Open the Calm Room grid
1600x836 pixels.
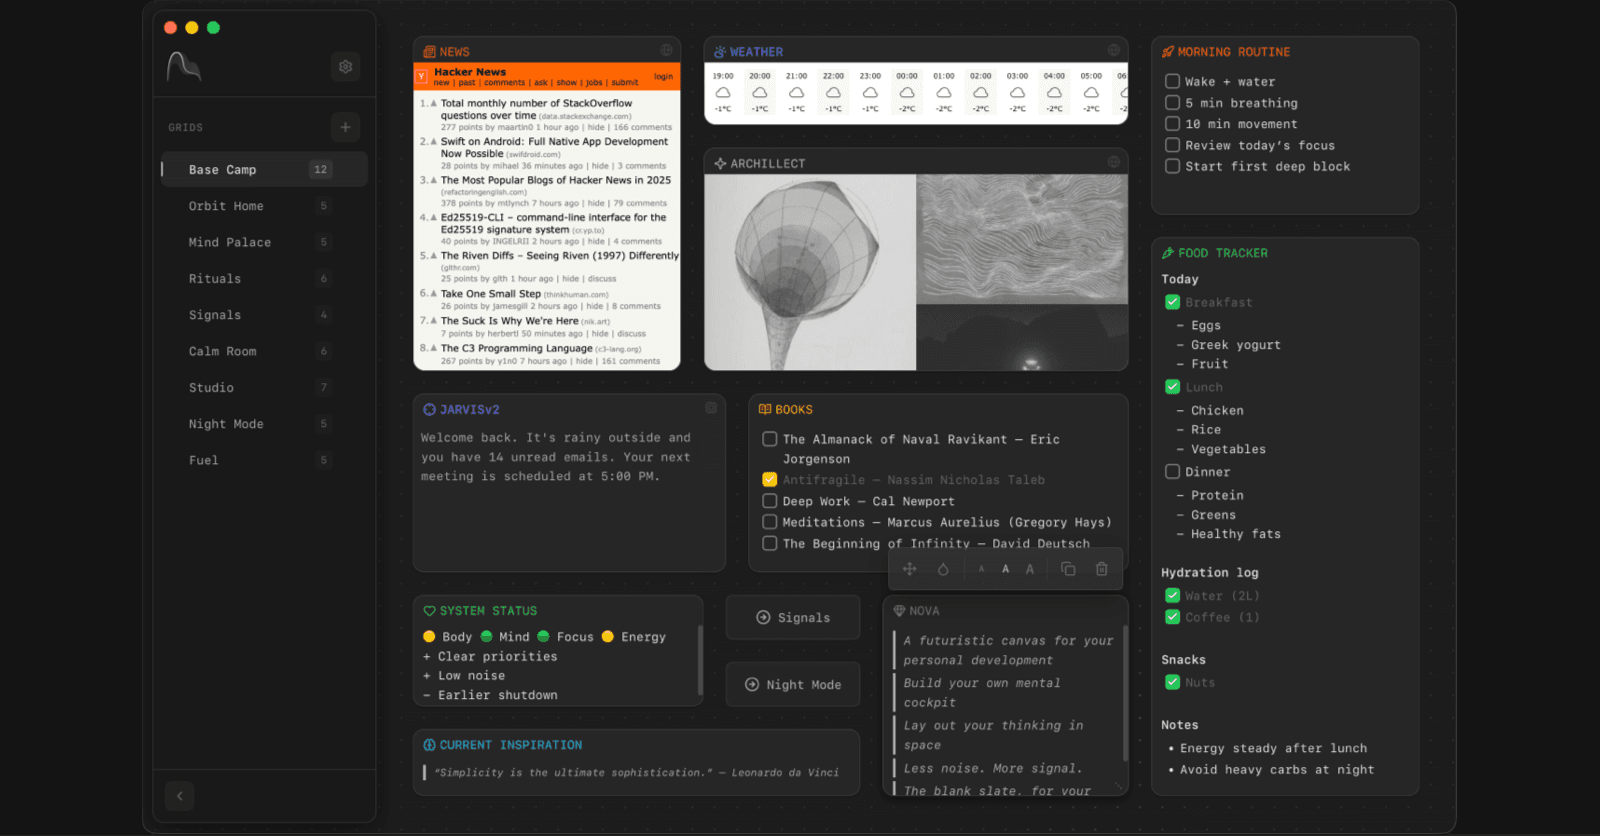(x=264, y=351)
